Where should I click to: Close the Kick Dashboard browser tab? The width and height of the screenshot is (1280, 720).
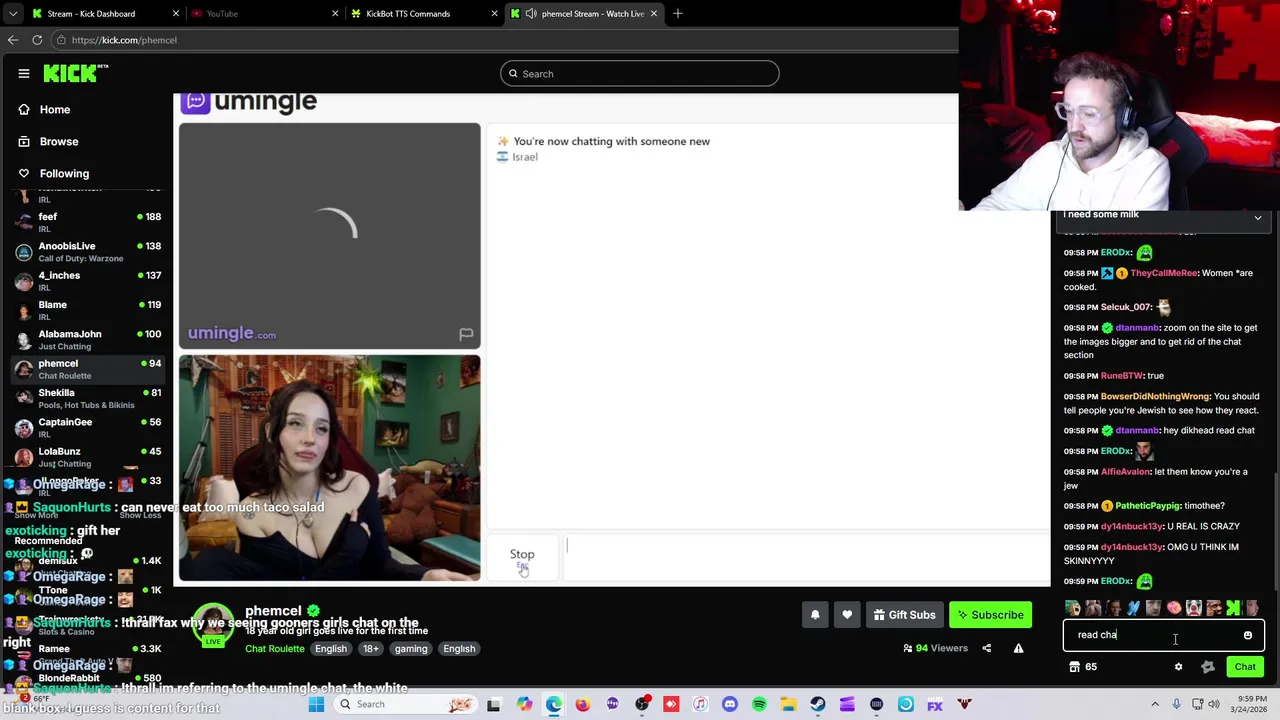click(176, 13)
